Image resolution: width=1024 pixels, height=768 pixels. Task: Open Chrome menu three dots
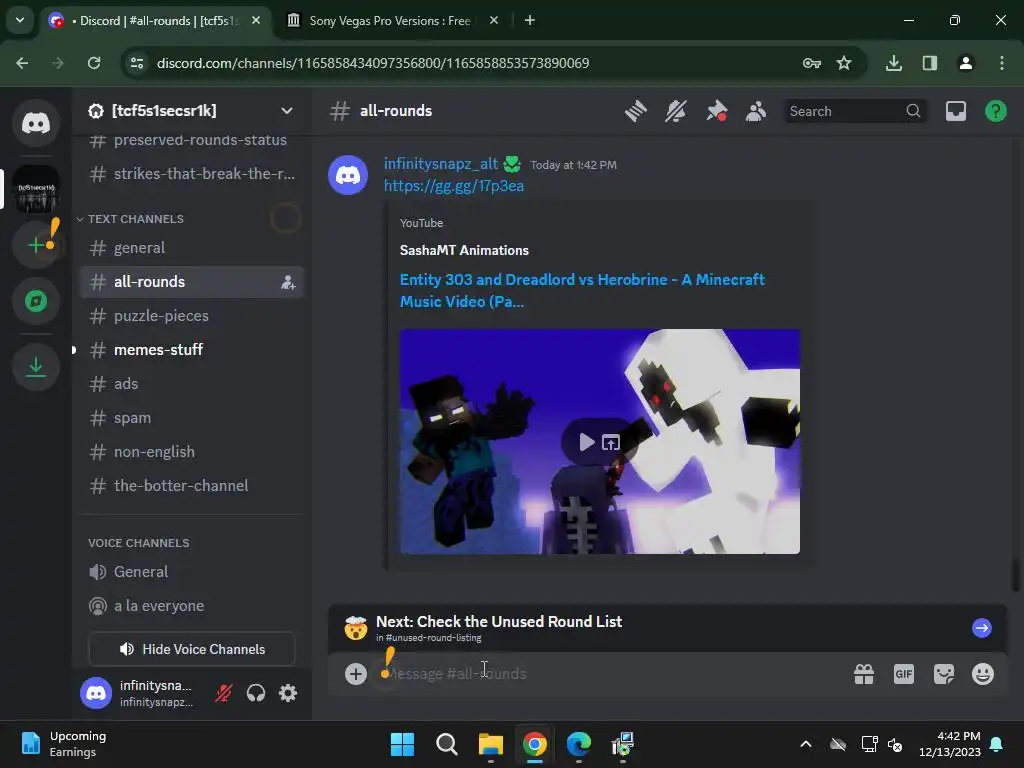pyautogui.click(x=1002, y=63)
